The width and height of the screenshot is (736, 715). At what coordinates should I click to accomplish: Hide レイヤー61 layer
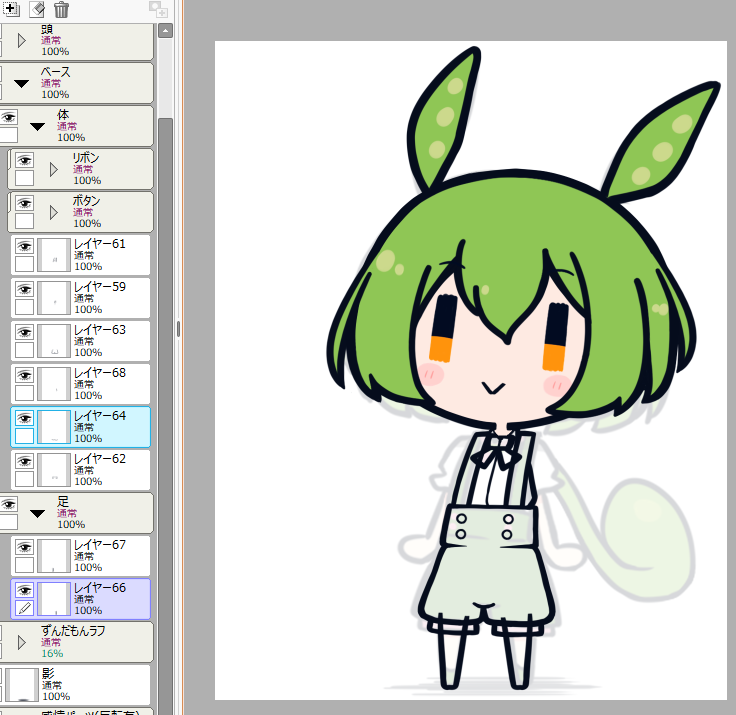24,246
